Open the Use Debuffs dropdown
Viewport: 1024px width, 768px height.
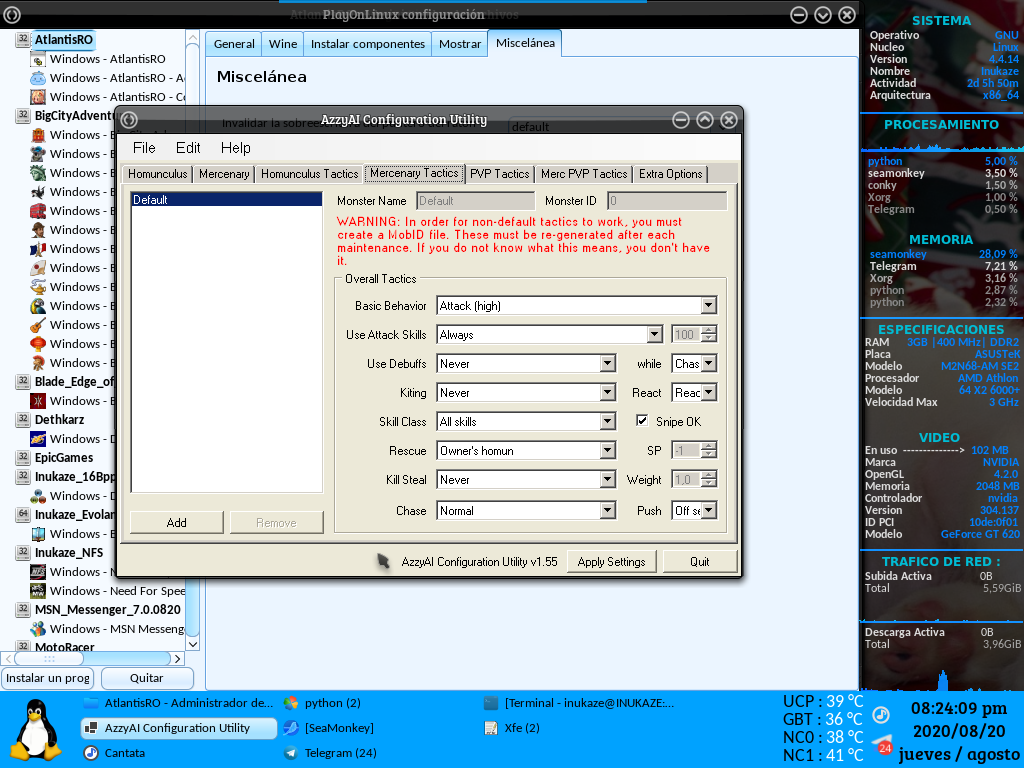tap(607, 364)
